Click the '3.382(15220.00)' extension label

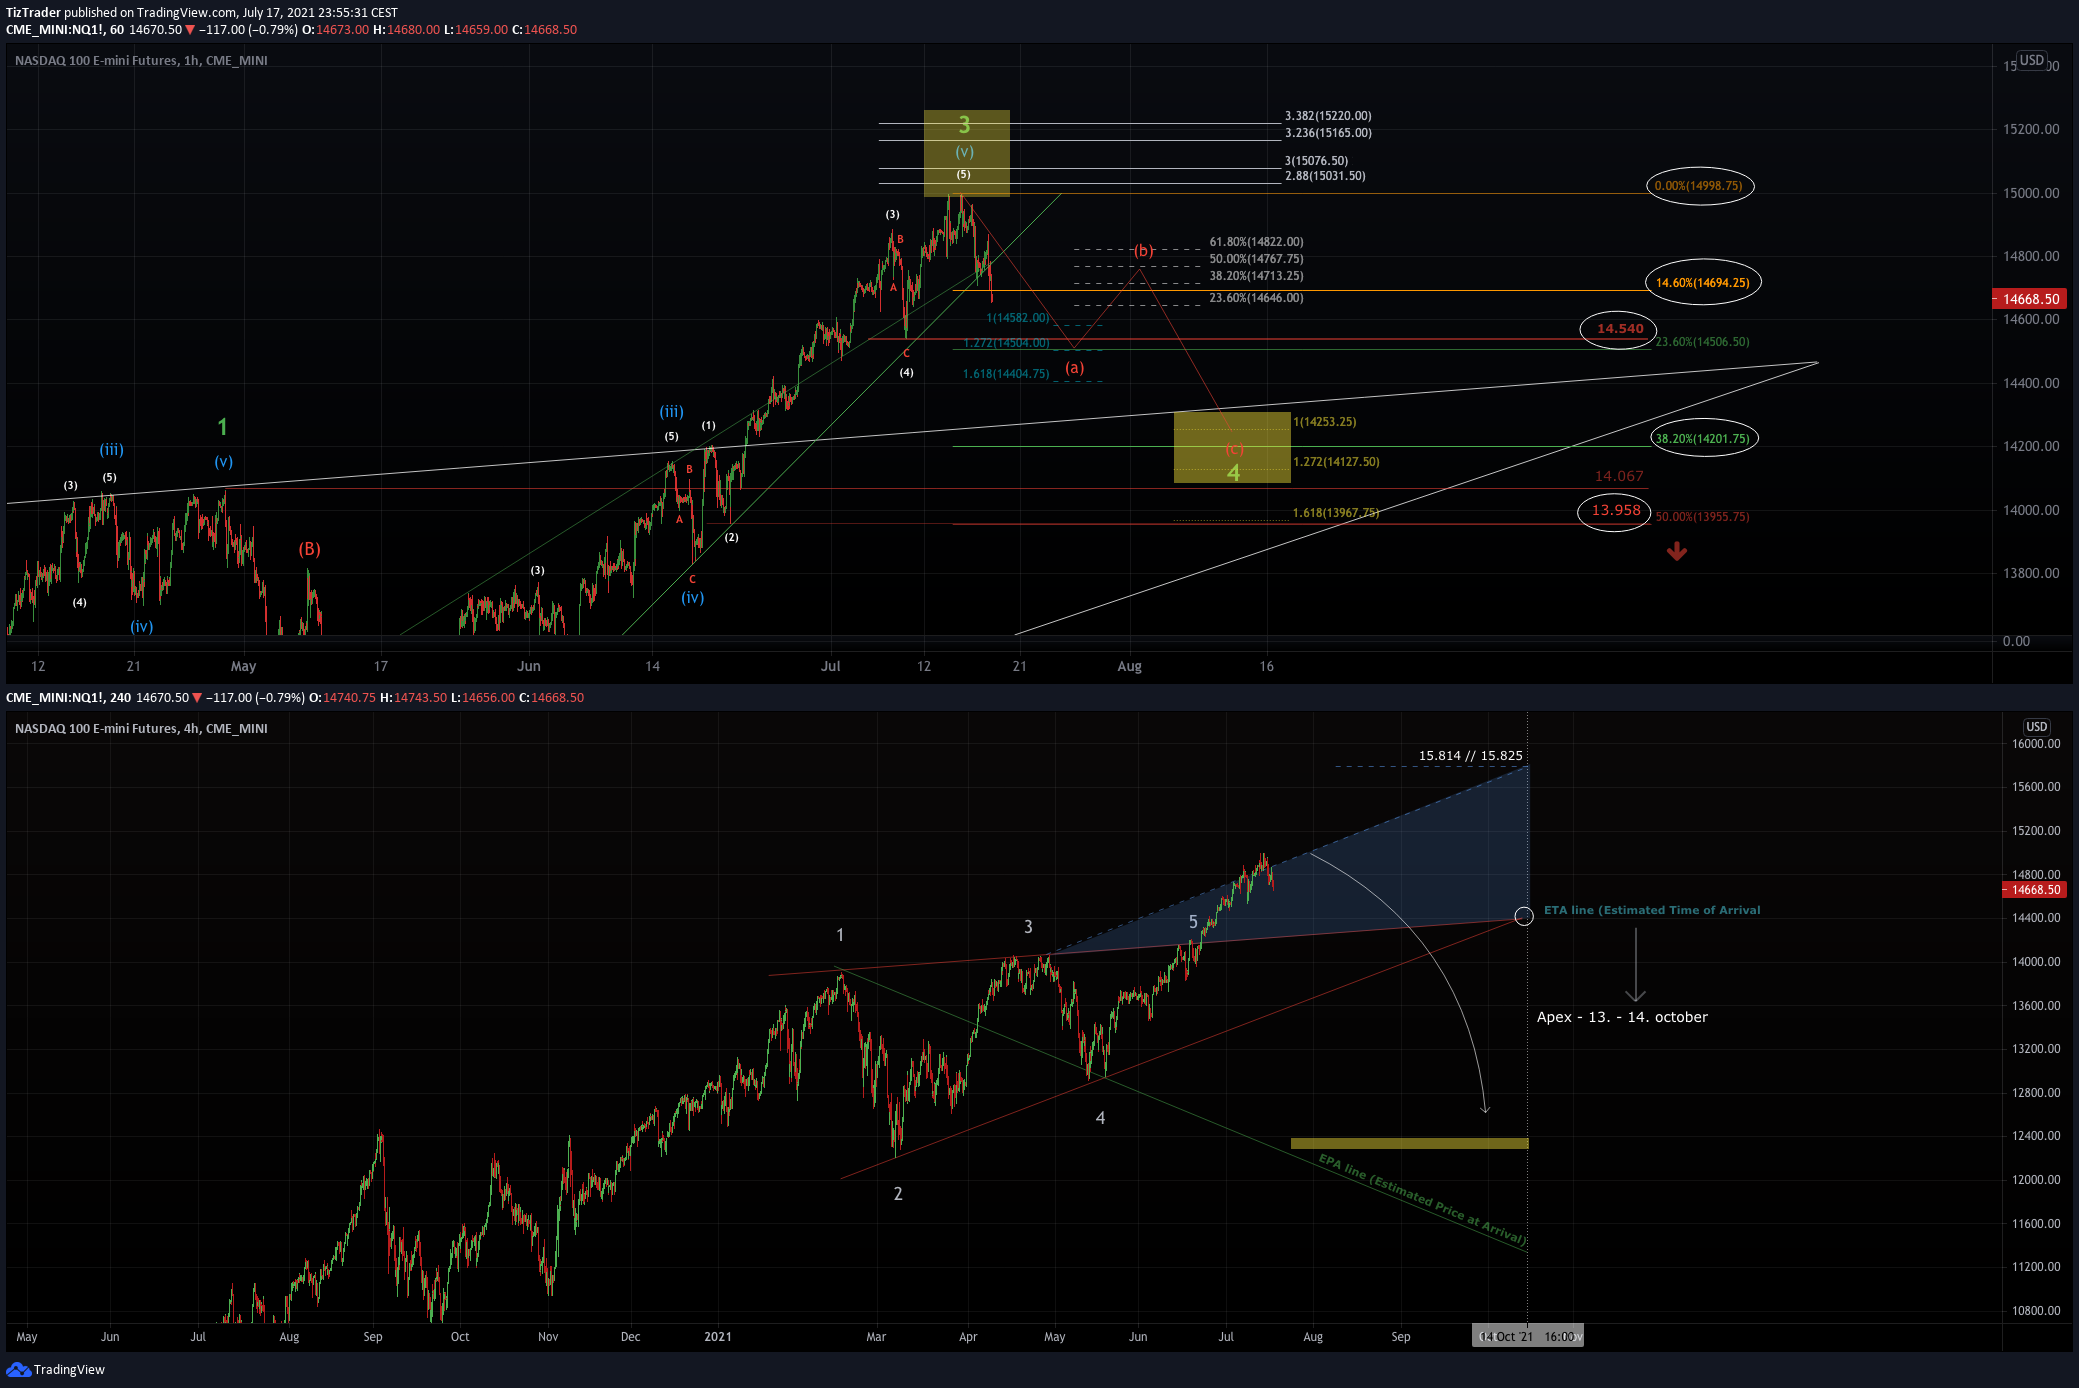pyautogui.click(x=1328, y=116)
